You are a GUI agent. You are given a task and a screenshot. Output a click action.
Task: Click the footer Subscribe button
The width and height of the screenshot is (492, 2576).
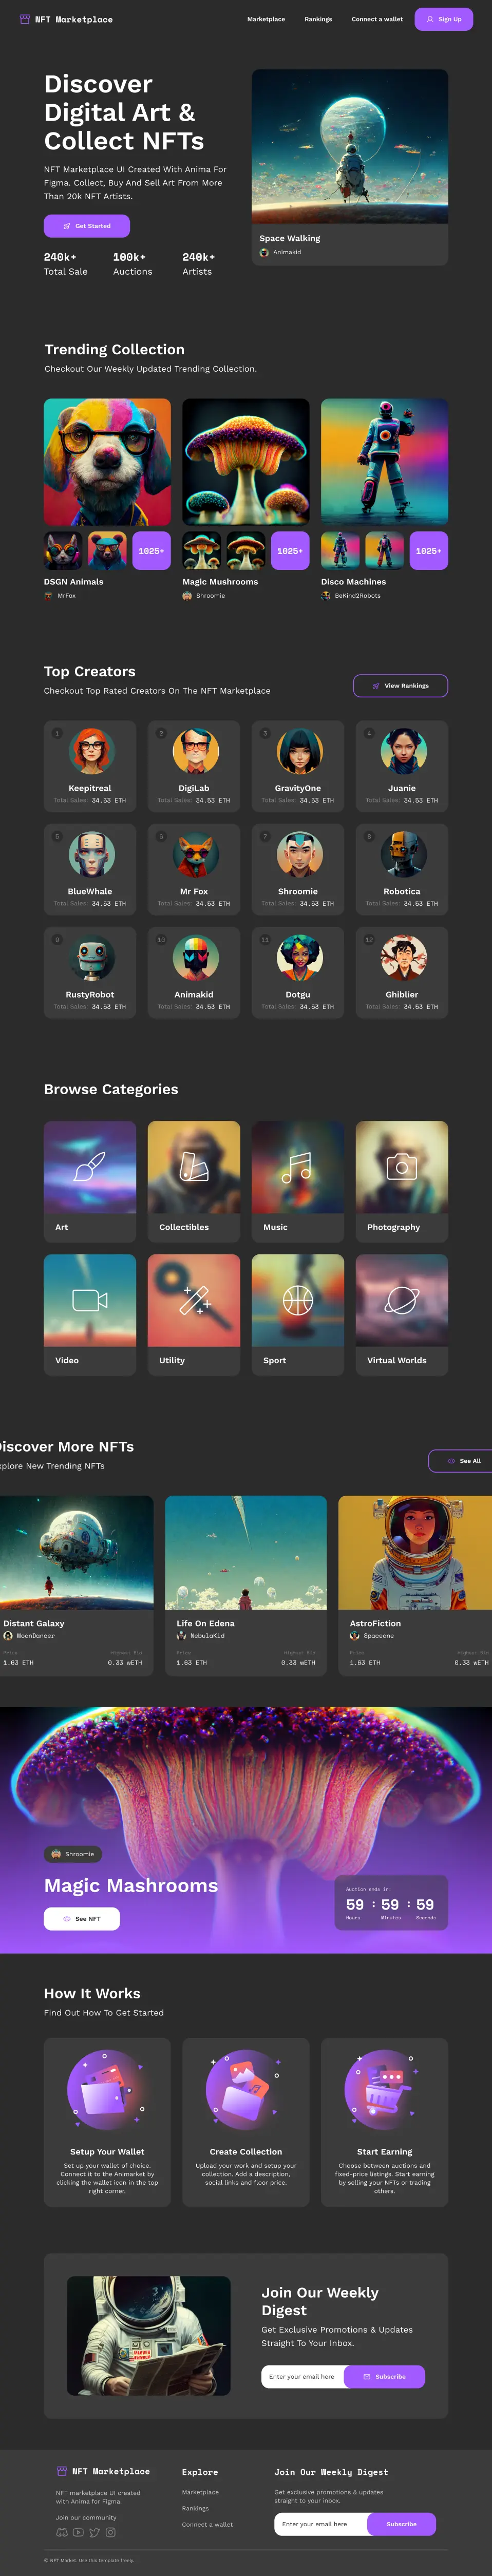click(x=402, y=2524)
